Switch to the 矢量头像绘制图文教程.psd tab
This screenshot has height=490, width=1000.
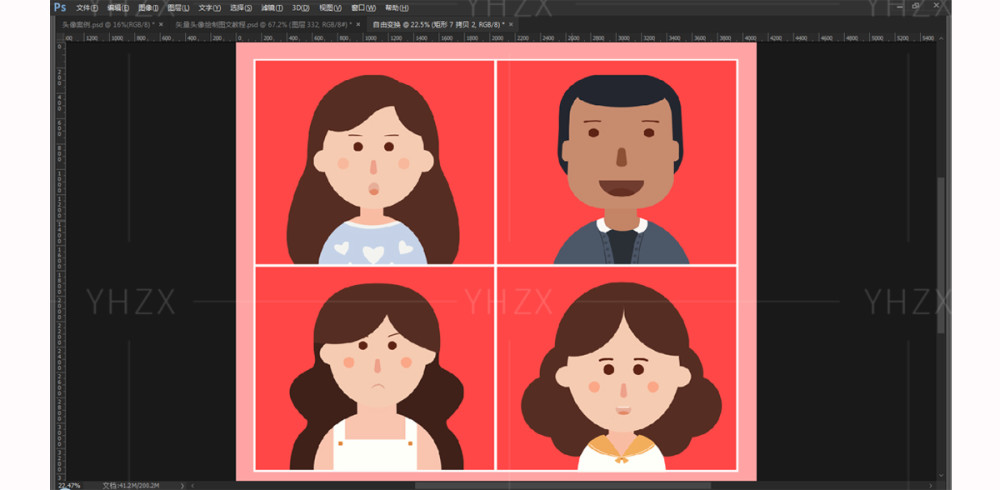[263, 24]
